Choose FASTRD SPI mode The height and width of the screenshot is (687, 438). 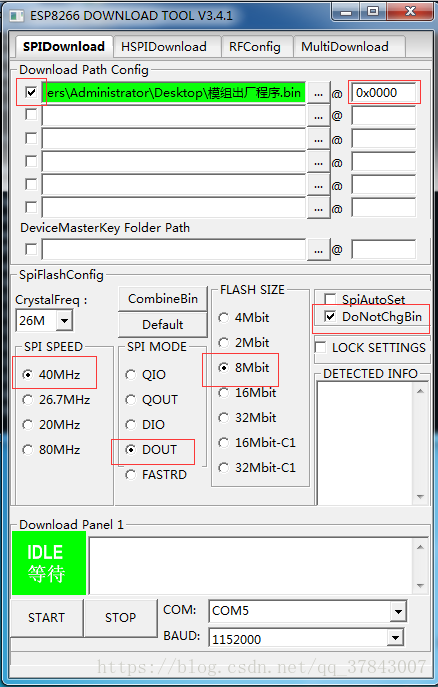(156, 475)
